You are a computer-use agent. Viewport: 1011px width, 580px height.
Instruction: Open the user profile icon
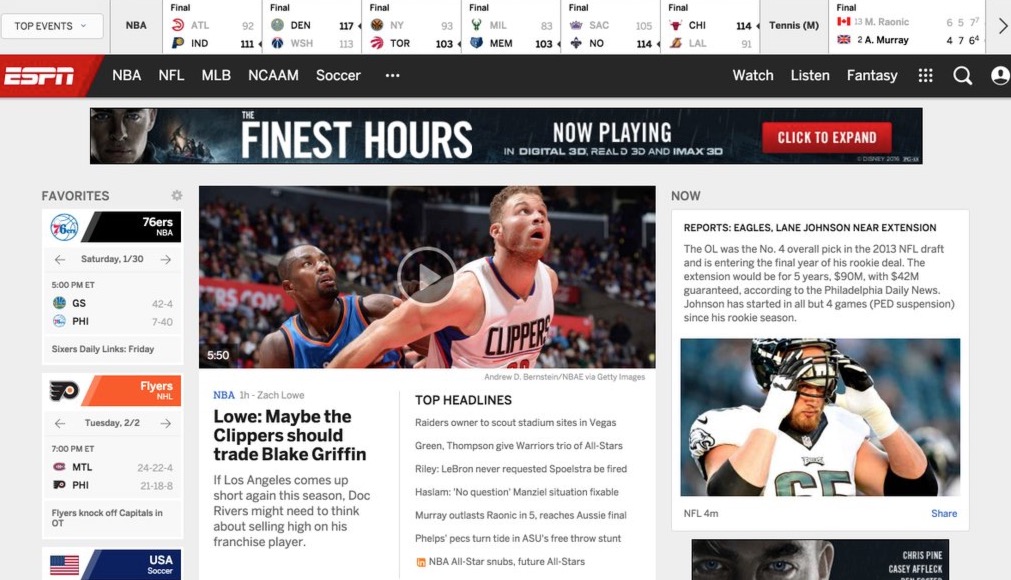[999, 75]
